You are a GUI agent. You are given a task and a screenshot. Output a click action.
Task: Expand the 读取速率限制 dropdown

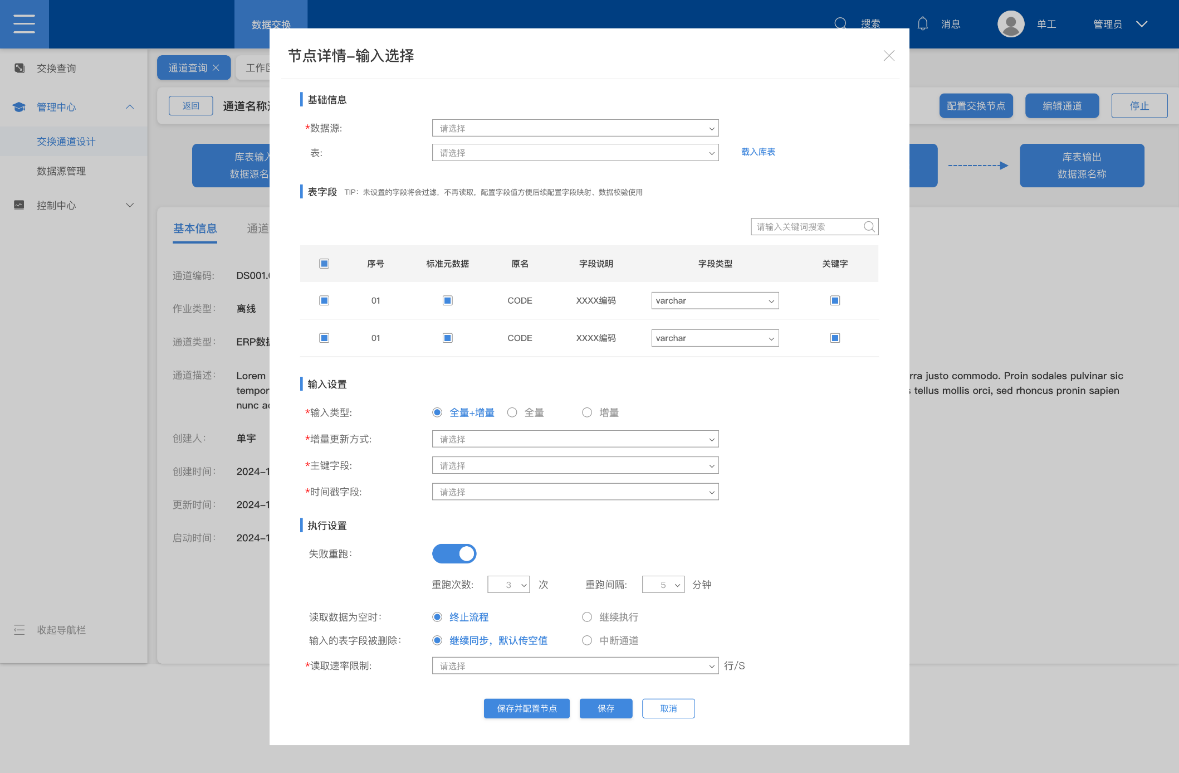tap(575, 666)
